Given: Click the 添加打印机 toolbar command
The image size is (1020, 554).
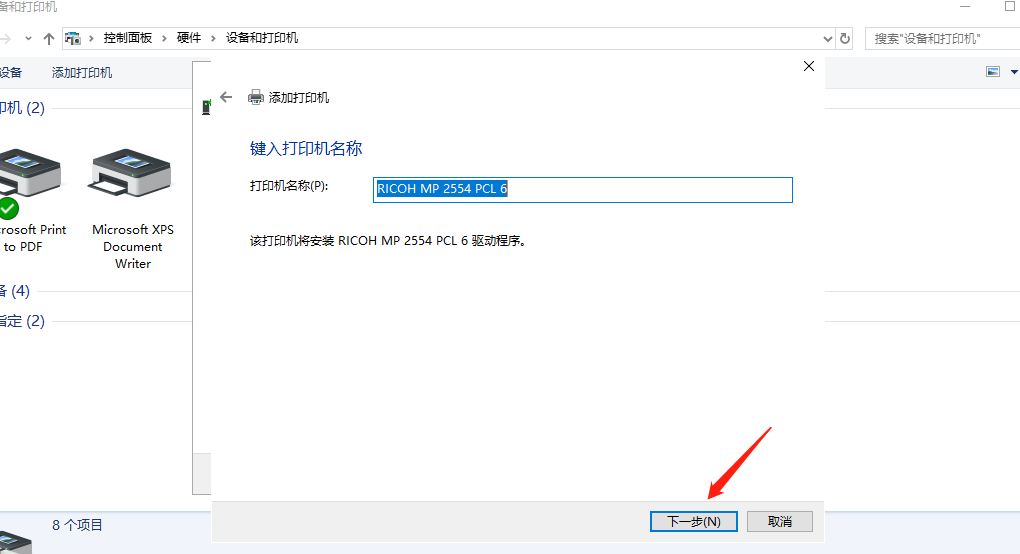Looking at the screenshot, I should click(x=82, y=72).
